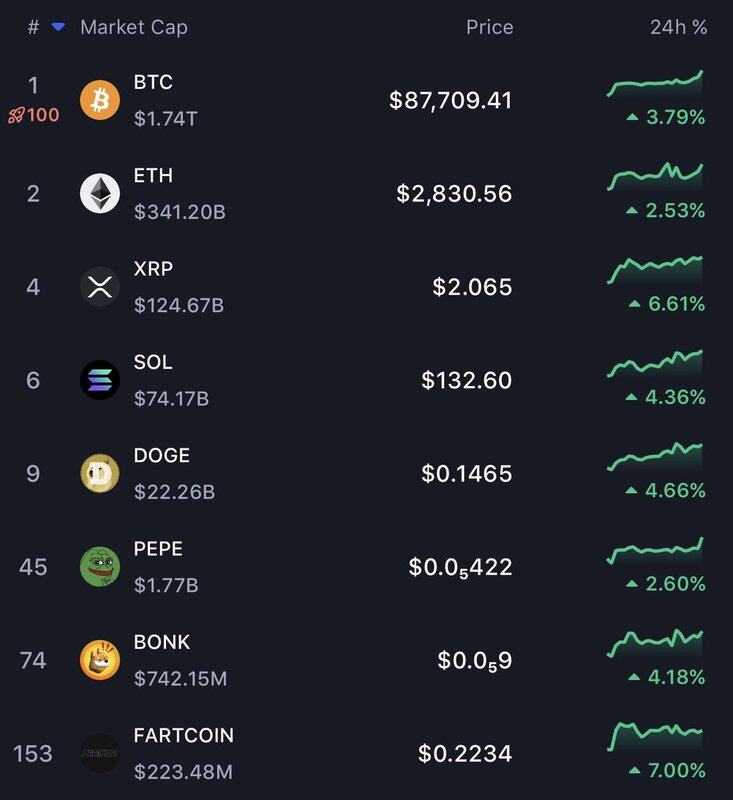This screenshot has height=800, width=733.
Task: Open the XRP 24h sparkline chart
Action: [655, 270]
